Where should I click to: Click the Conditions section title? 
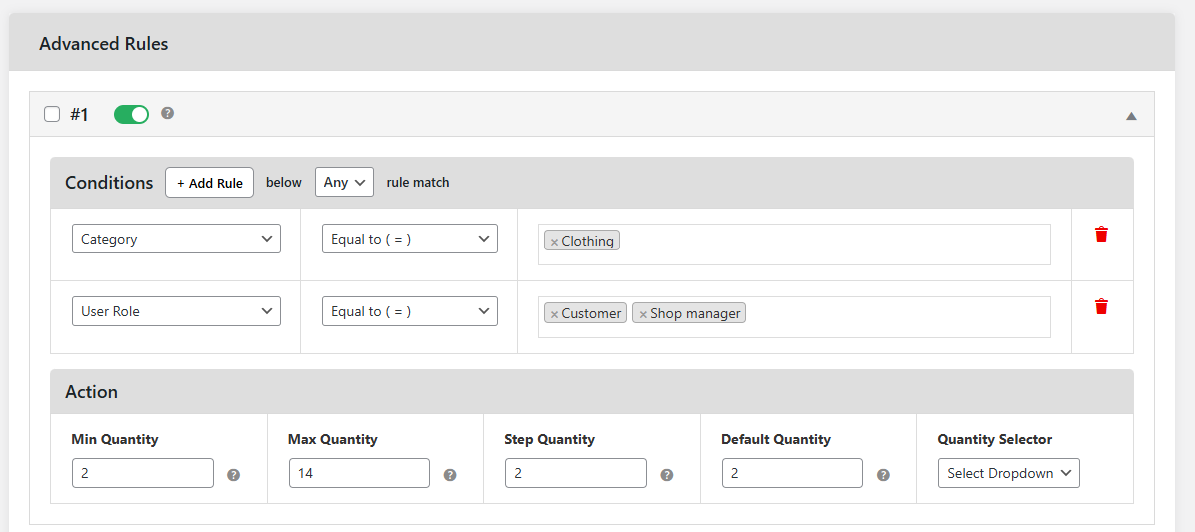109,183
